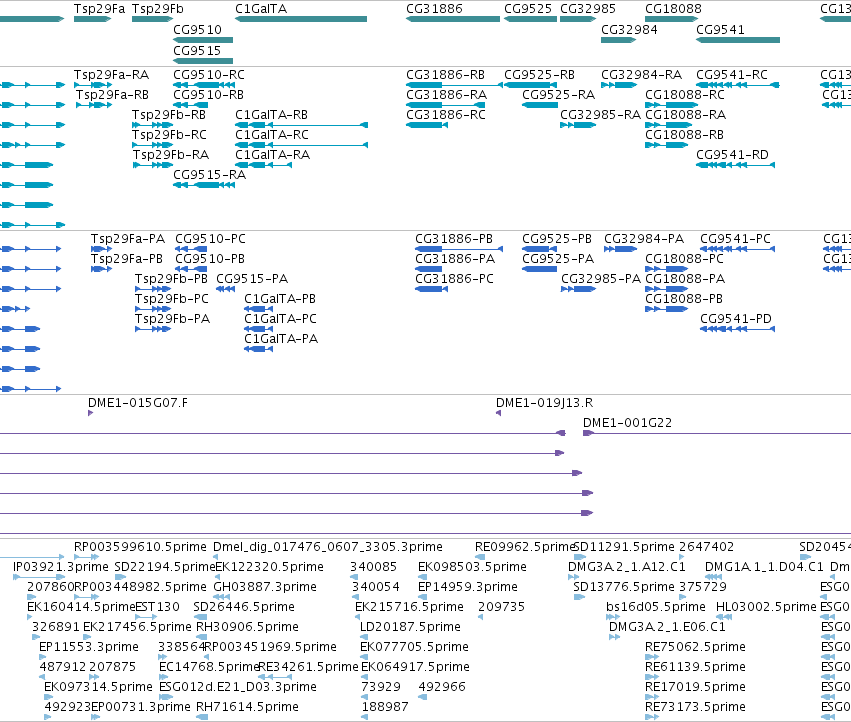
Task: Select EST SD11291.5prime
Action: coord(624,547)
